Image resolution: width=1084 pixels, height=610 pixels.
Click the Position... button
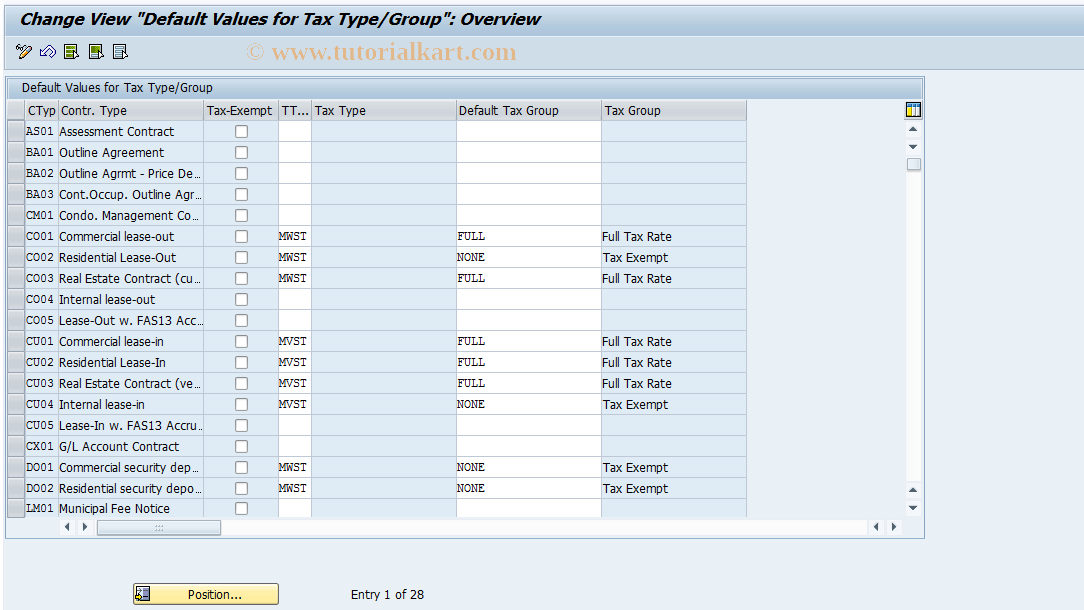pos(206,594)
